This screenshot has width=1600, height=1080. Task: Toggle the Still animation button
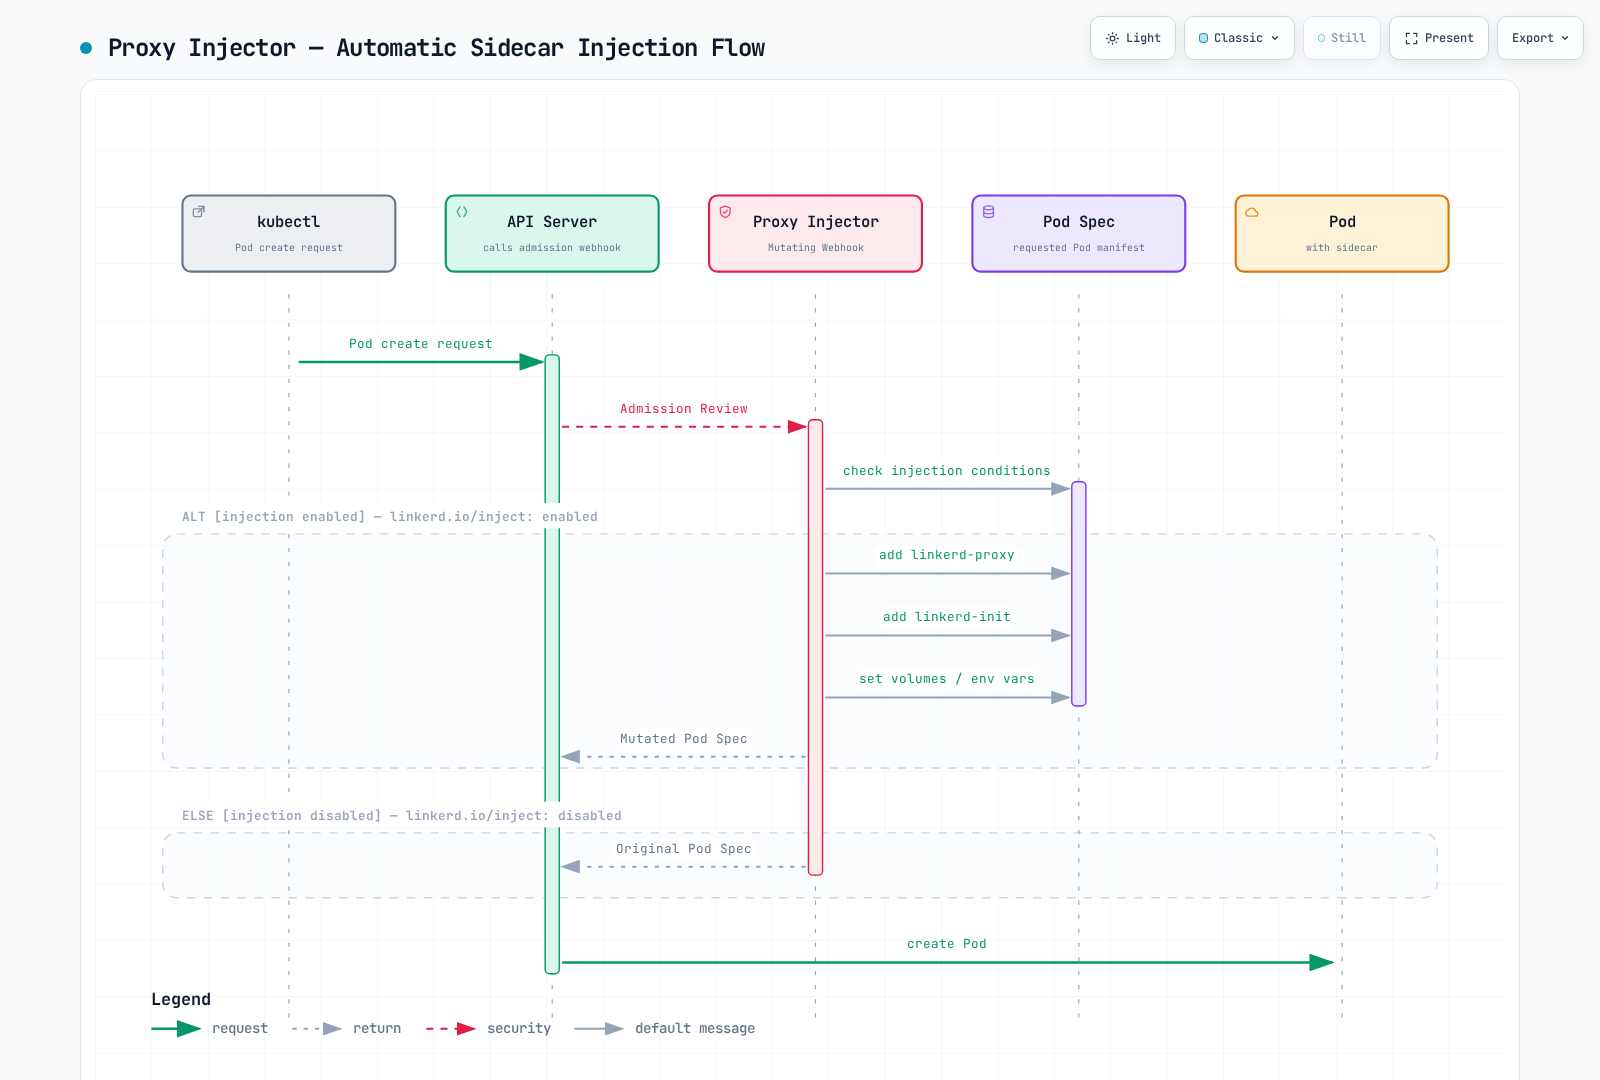1342,38
